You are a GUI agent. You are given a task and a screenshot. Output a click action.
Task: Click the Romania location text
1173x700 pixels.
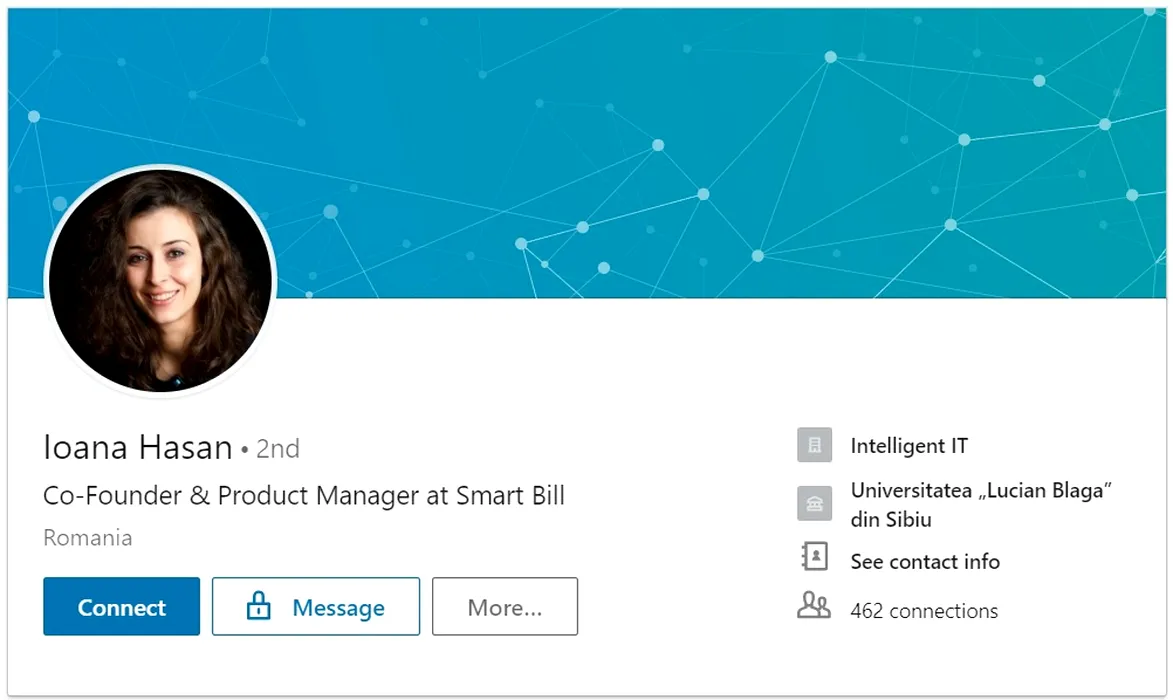88,538
